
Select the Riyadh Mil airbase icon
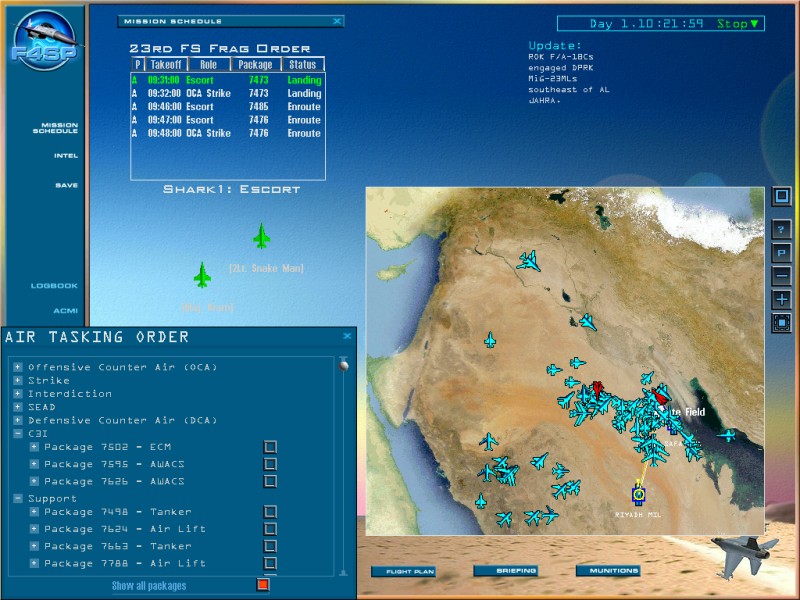(638, 494)
